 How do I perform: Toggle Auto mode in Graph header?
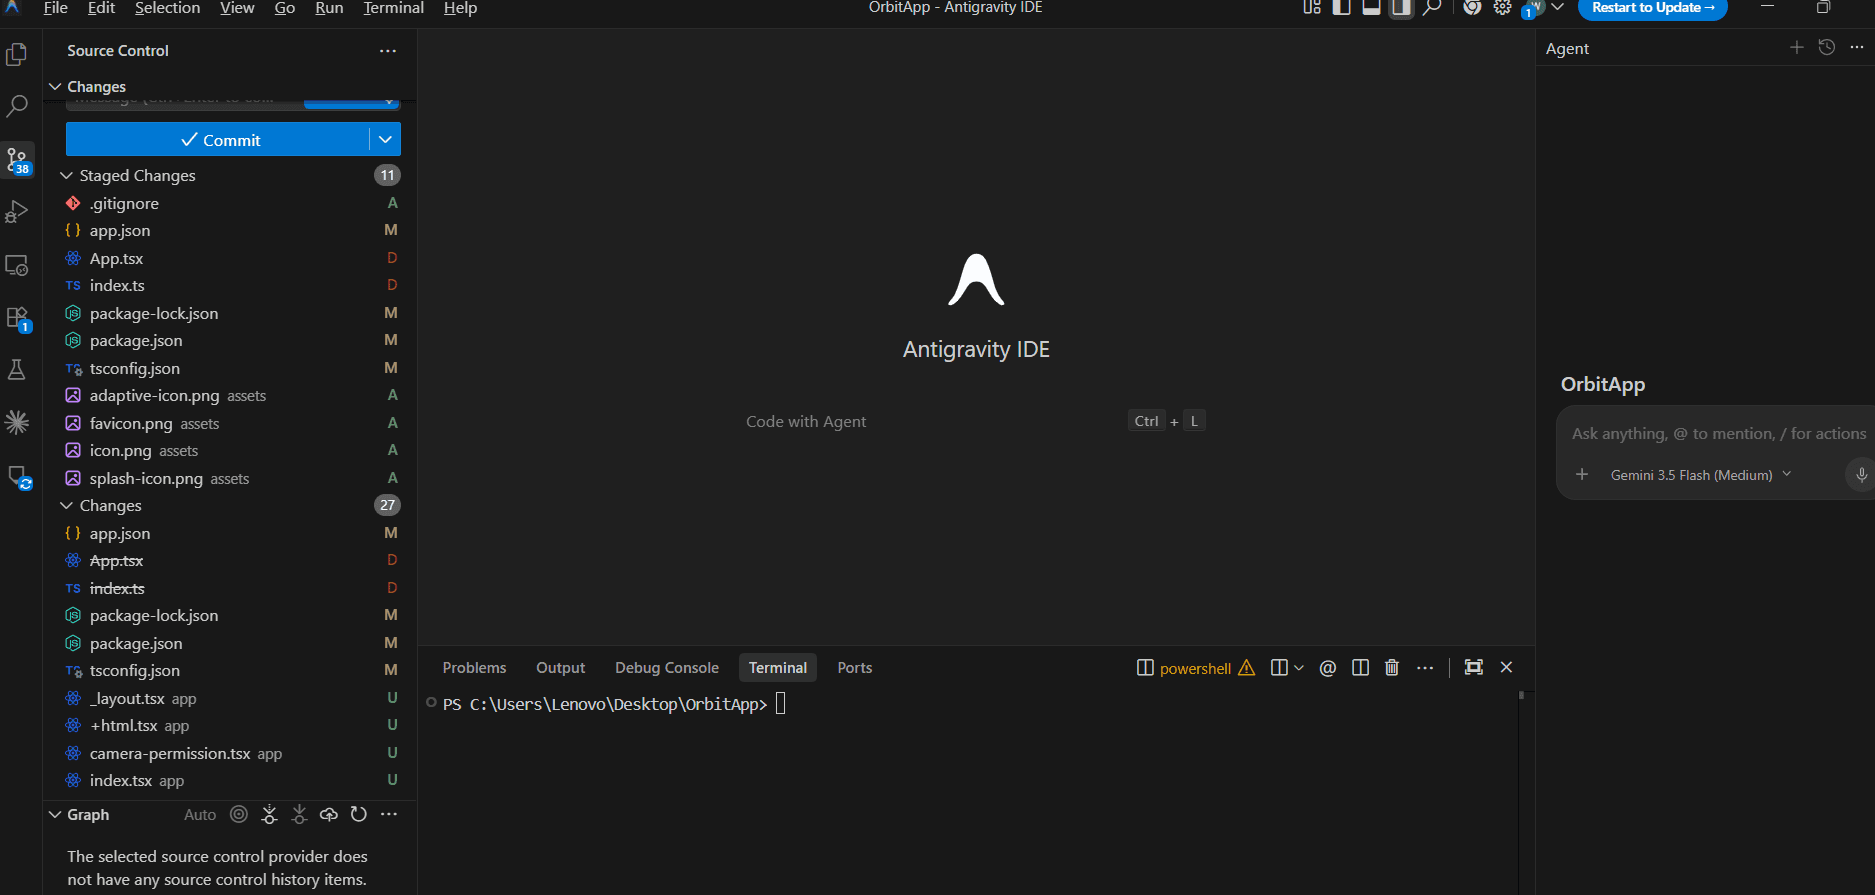coord(200,814)
